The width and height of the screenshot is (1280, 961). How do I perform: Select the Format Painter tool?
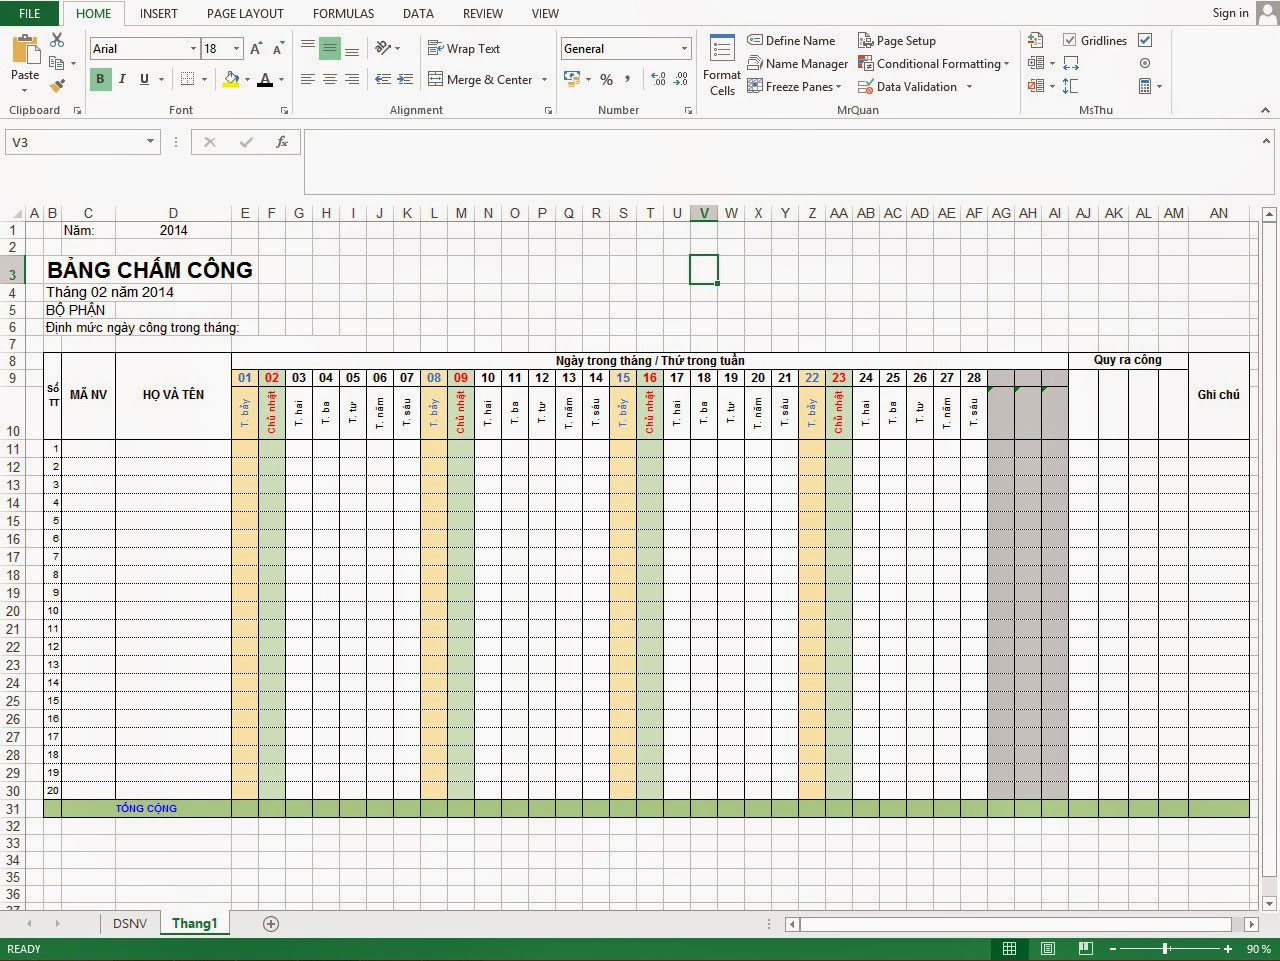(x=57, y=86)
